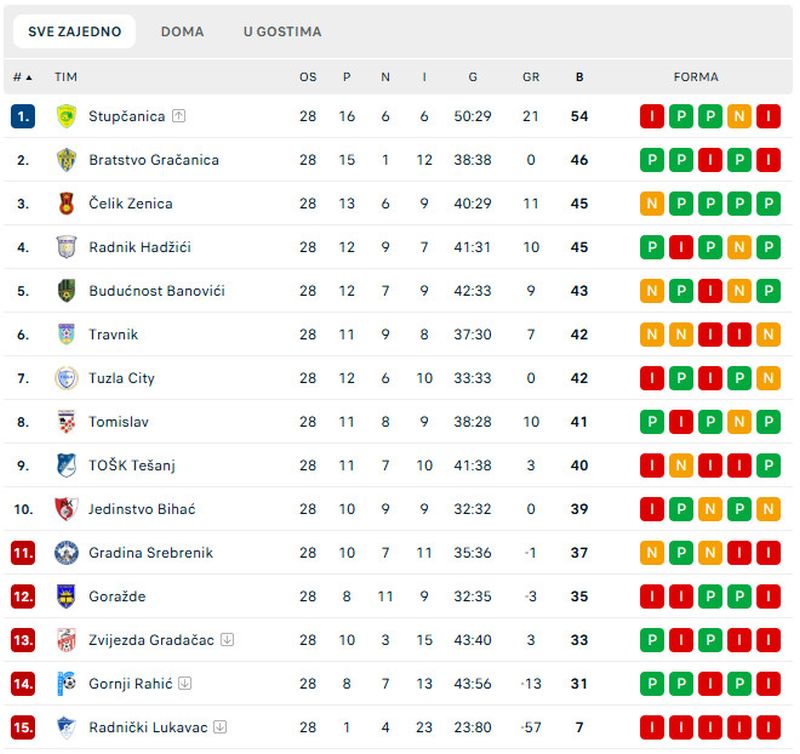Open the Radnik Hadžići team link
Screen dimensions: 800x754
(x=139, y=247)
